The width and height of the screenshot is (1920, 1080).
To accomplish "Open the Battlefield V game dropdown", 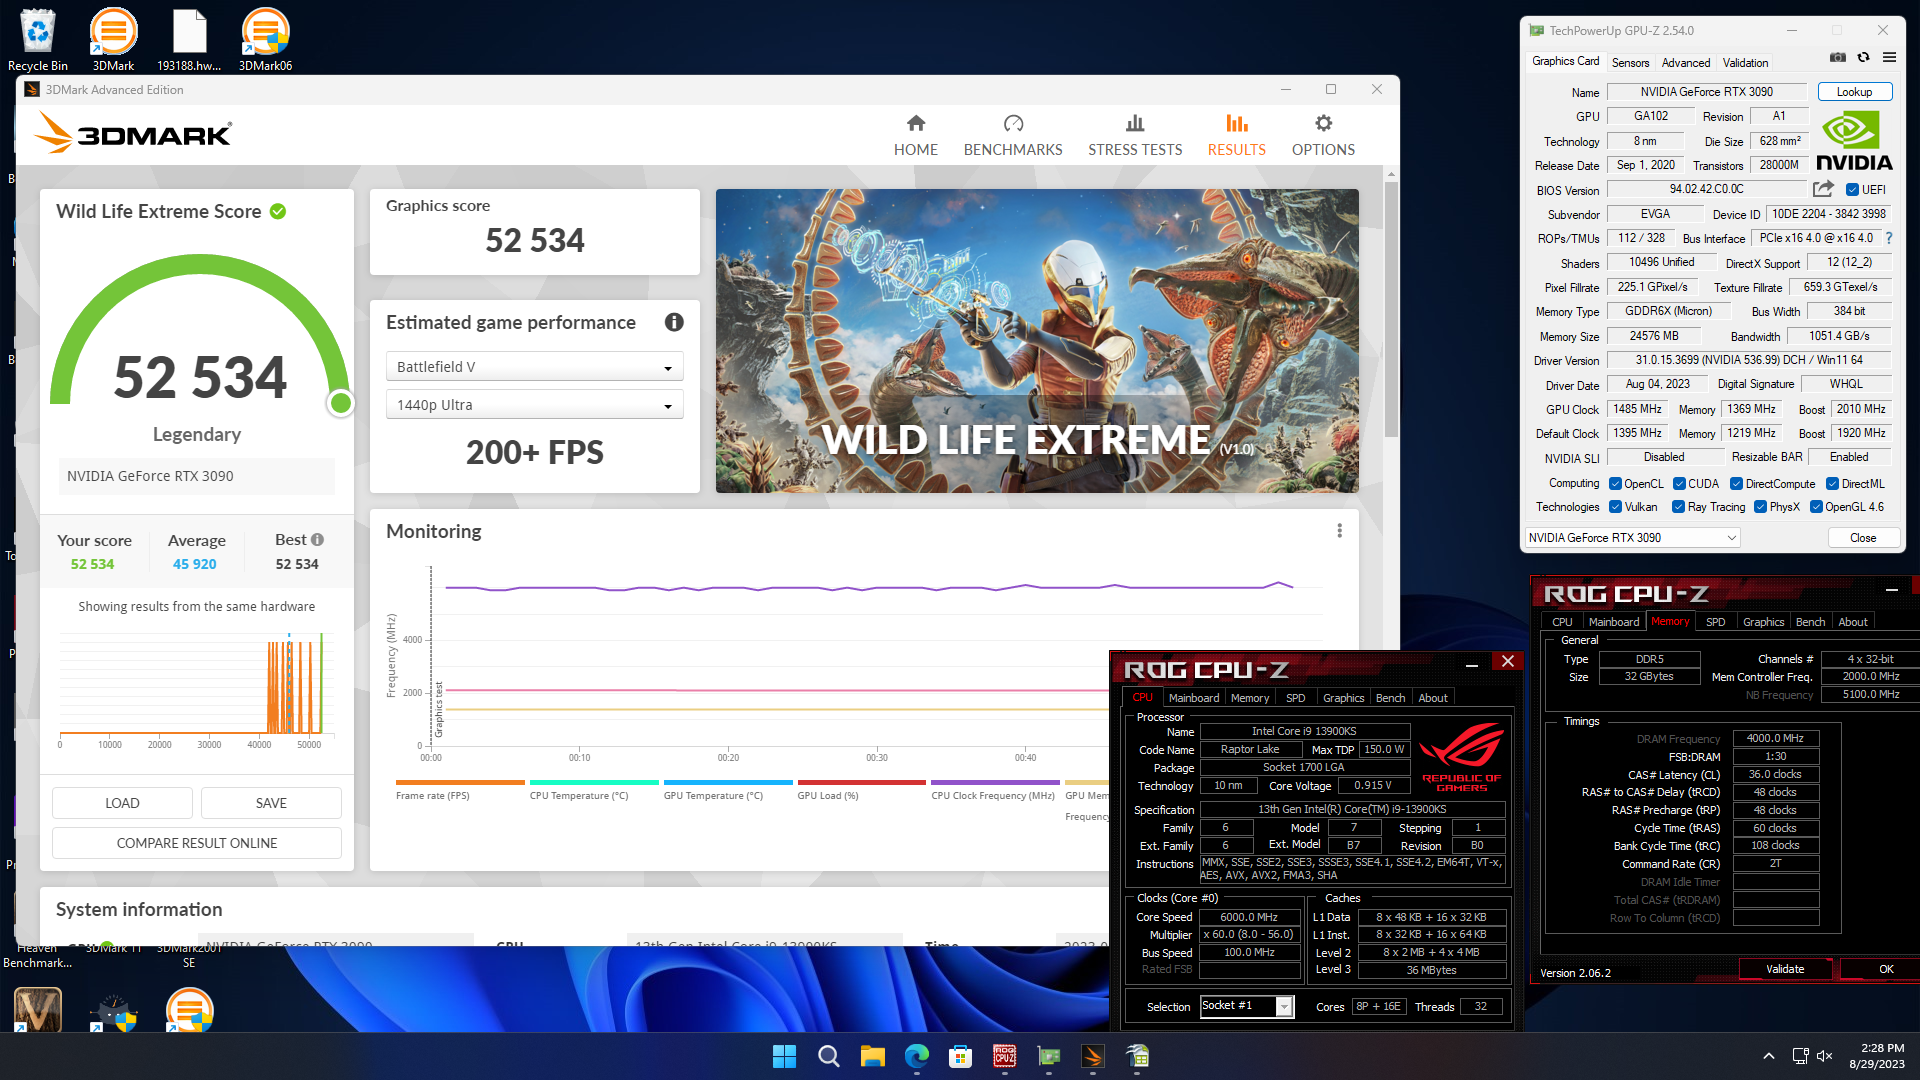I will point(534,367).
